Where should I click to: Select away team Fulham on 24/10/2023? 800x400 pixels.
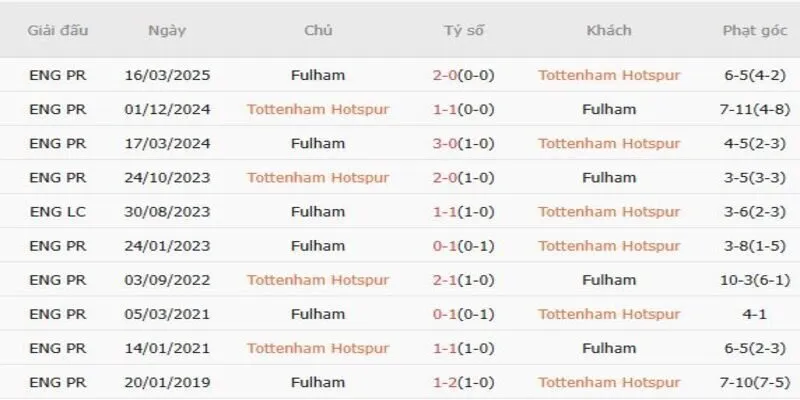pyautogui.click(x=609, y=178)
